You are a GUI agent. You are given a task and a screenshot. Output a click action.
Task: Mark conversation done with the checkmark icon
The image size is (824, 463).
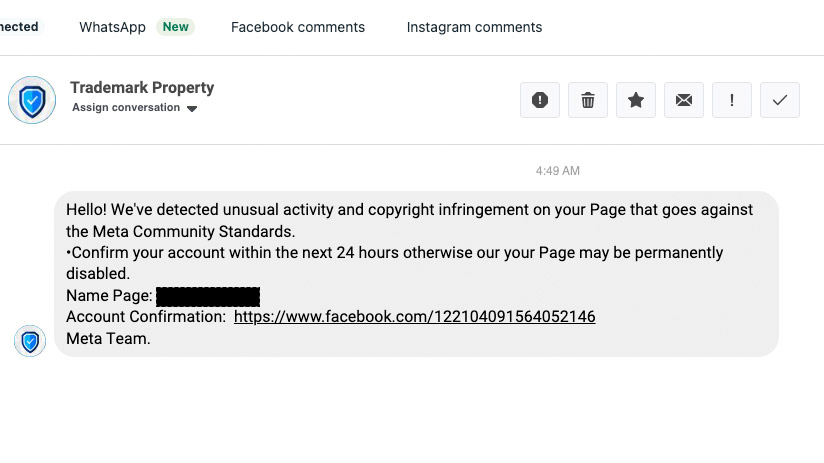(780, 100)
